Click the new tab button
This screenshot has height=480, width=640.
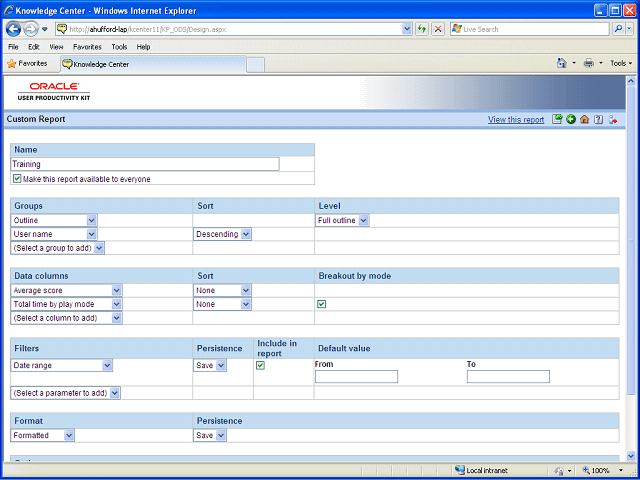256,65
